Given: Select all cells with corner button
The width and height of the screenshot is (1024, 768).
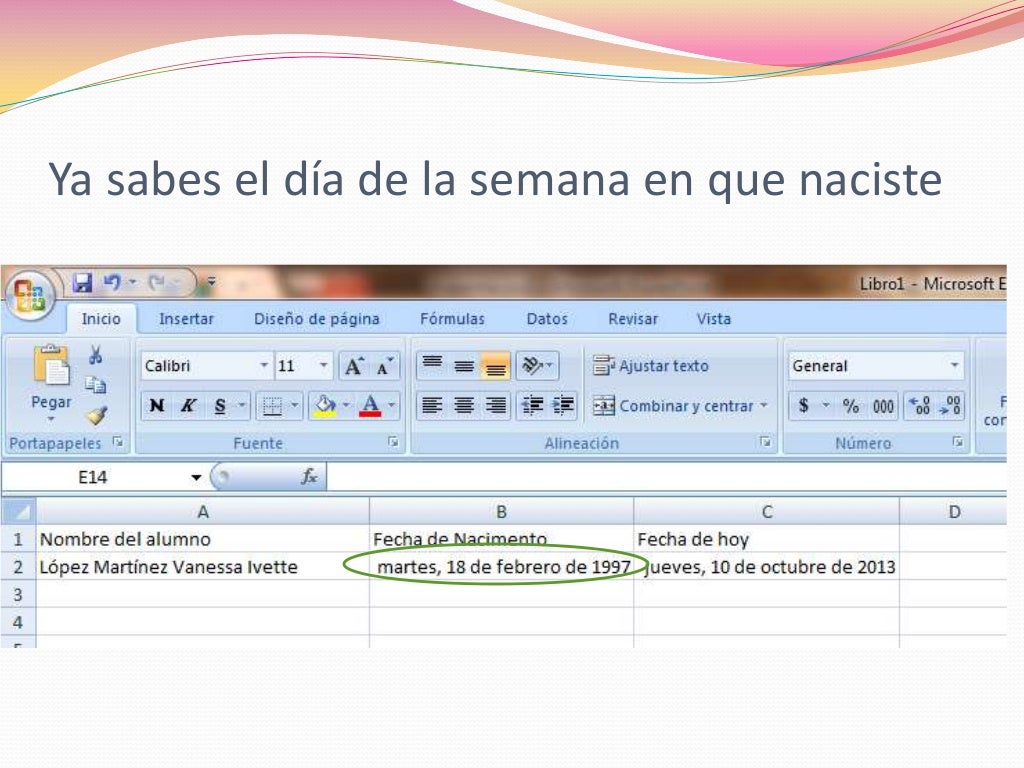Looking at the screenshot, I should [x=18, y=511].
